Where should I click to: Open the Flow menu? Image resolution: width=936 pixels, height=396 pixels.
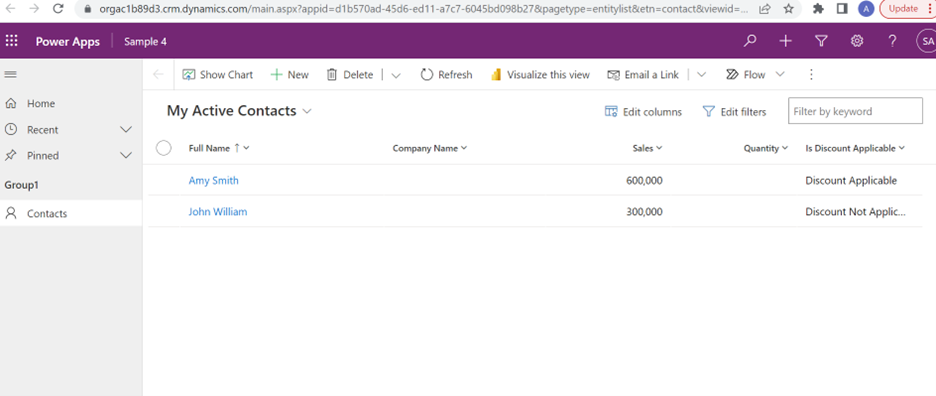(755, 75)
